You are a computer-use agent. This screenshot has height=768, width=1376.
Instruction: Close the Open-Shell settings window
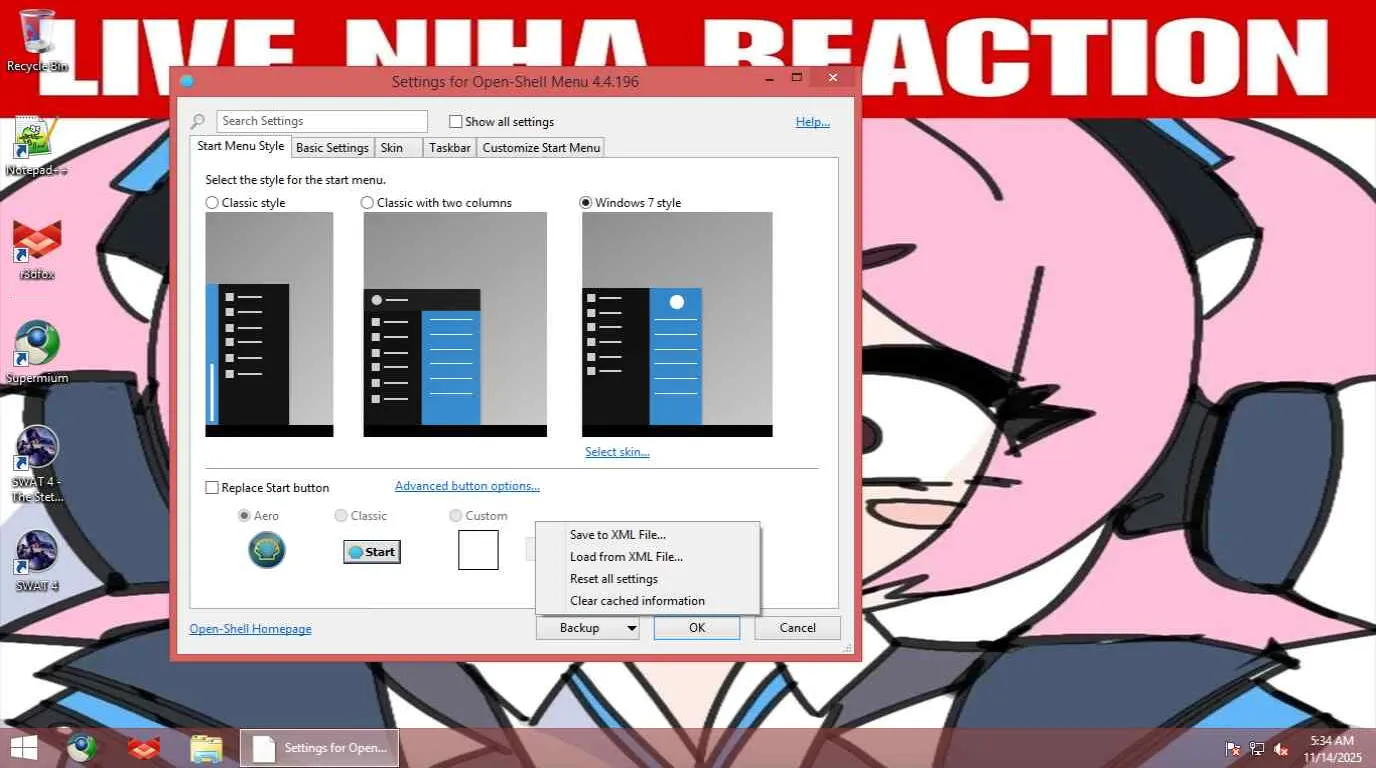832,77
